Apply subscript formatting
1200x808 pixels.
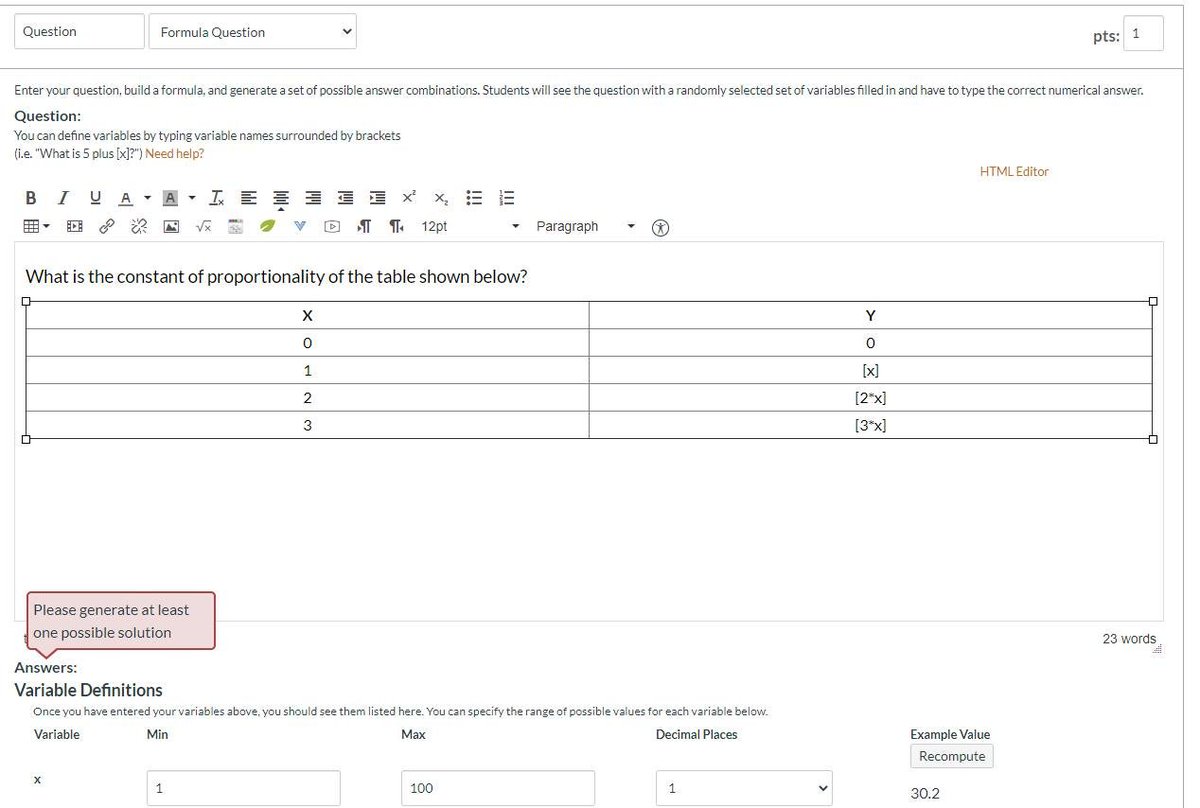pos(441,198)
